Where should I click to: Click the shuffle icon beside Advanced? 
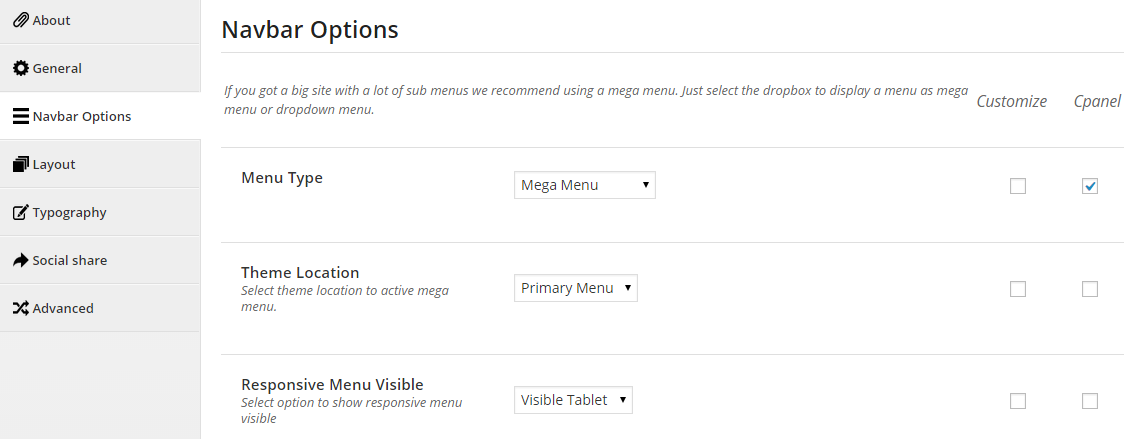(21, 309)
